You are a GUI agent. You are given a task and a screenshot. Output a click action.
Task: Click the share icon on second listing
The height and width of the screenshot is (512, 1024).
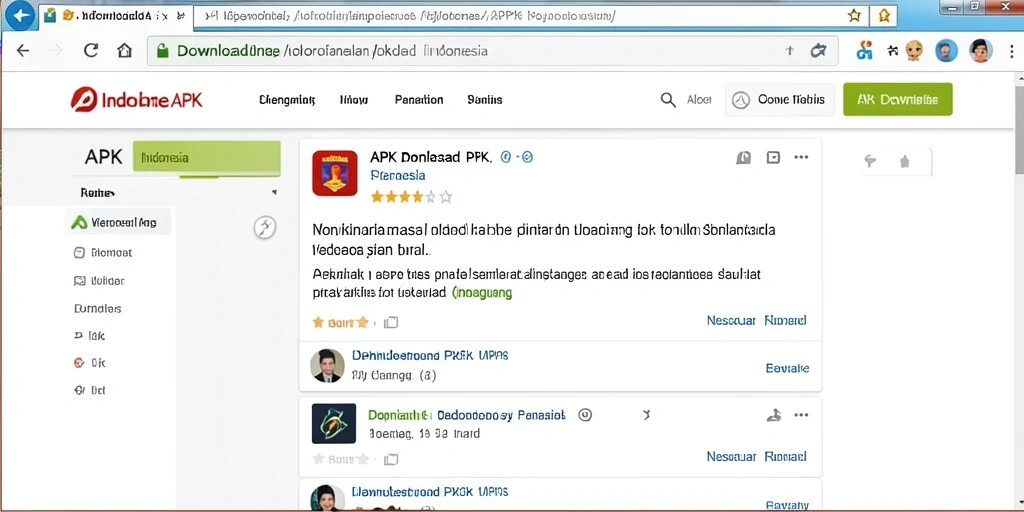773,415
